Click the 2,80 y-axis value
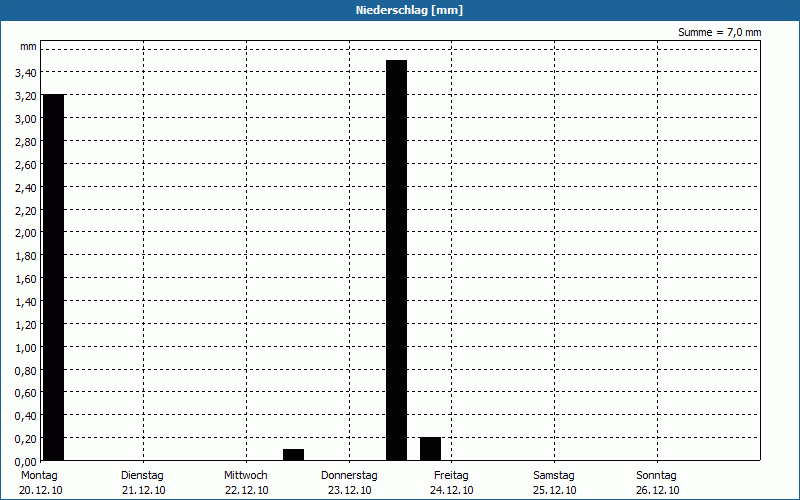The height and width of the screenshot is (500, 800). pos(26,142)
